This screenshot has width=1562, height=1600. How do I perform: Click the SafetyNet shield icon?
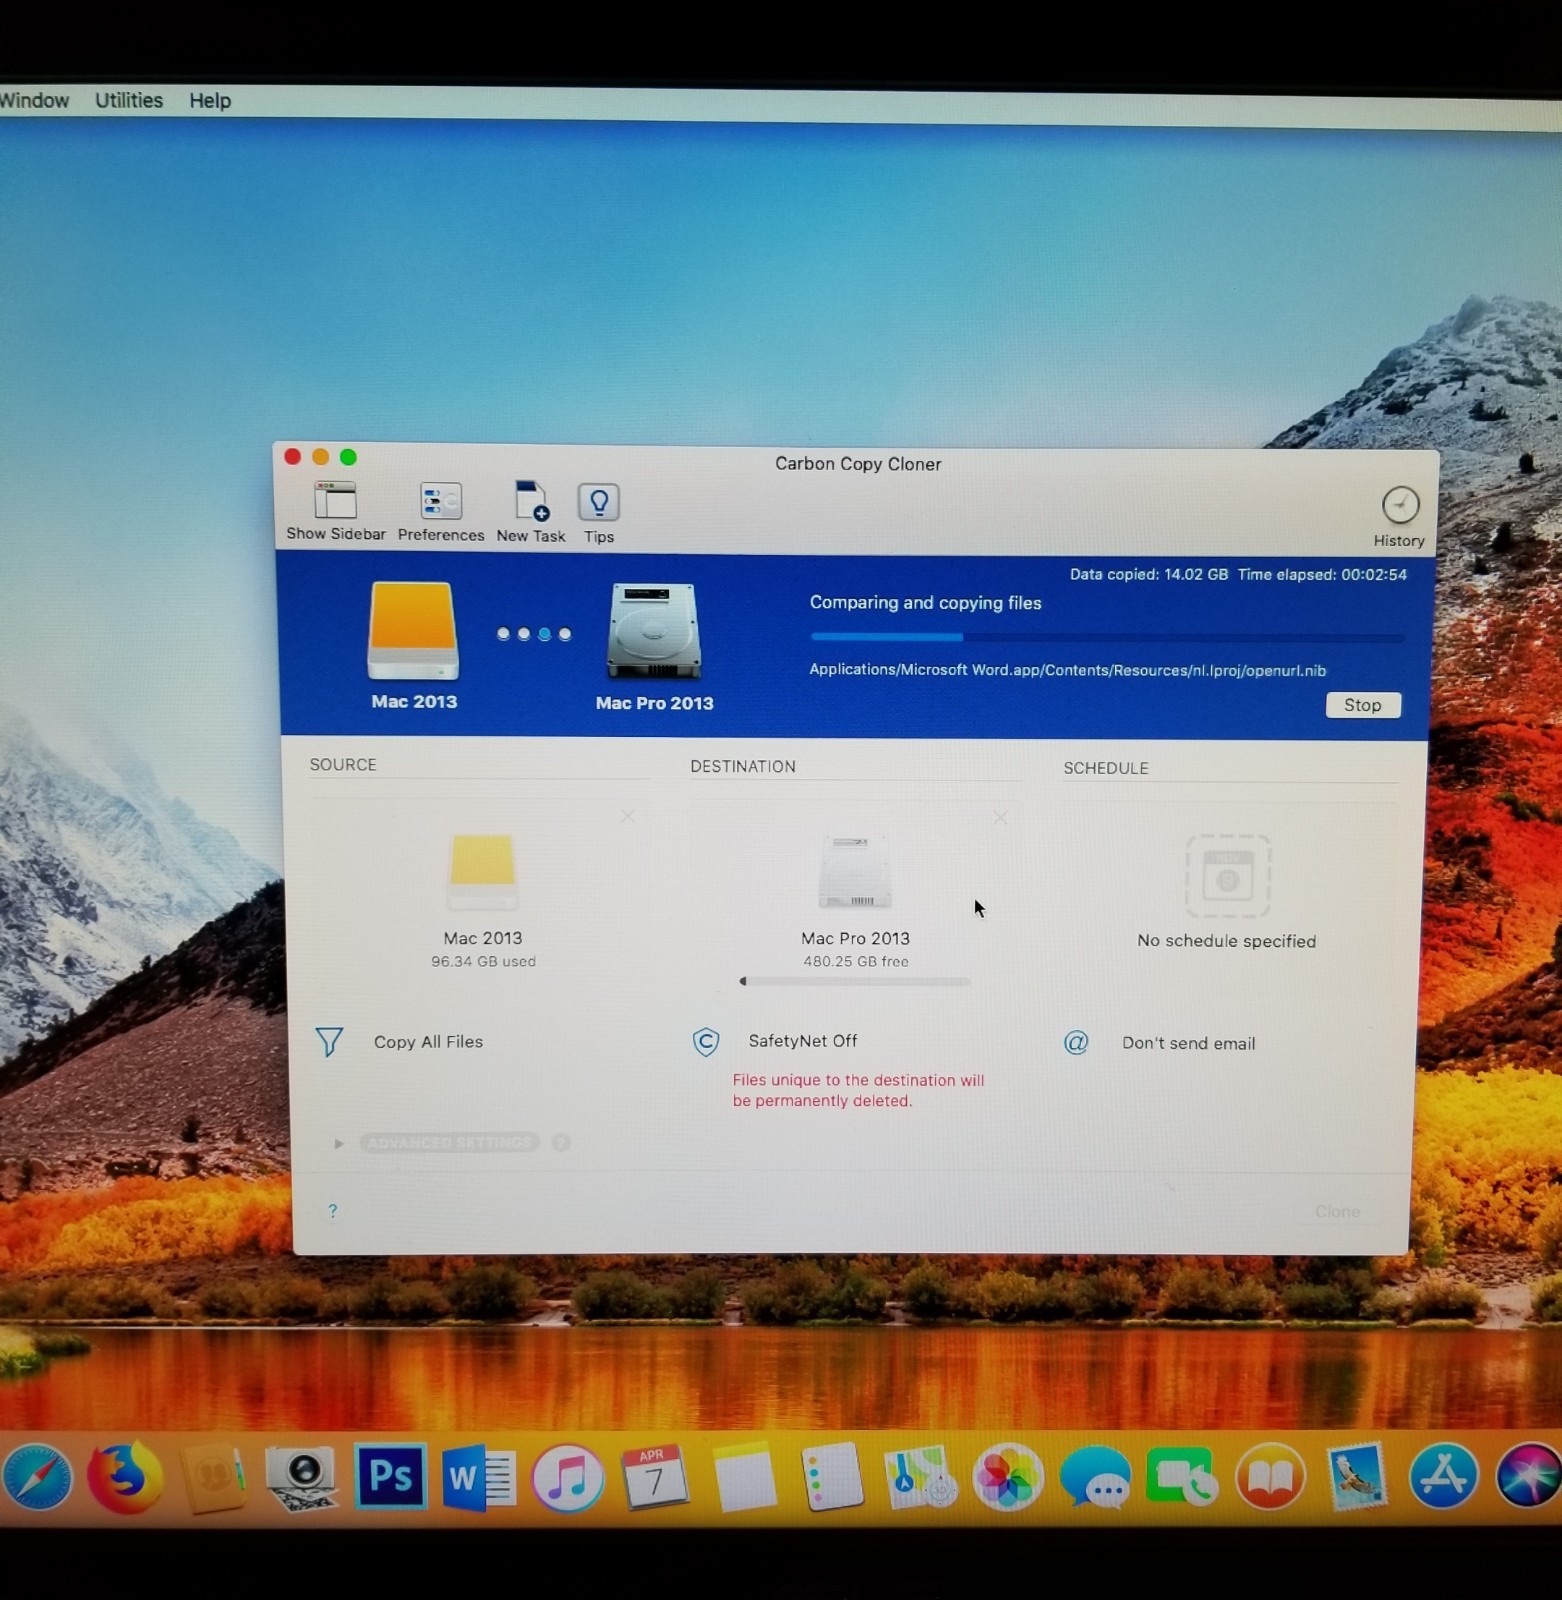click(706, 1042)
